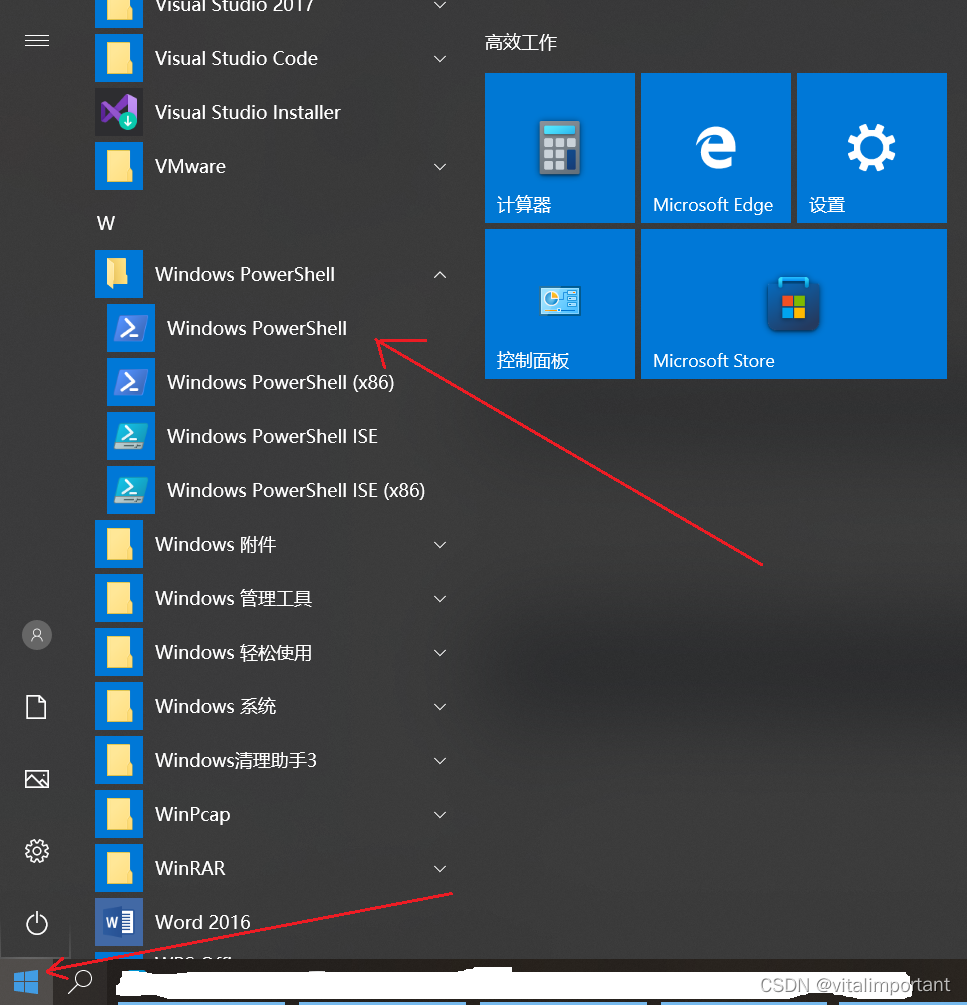Viewport: 967px width, 1005px height.
Task: Open the Documents icon in Start sidebar
Action: 37,707
